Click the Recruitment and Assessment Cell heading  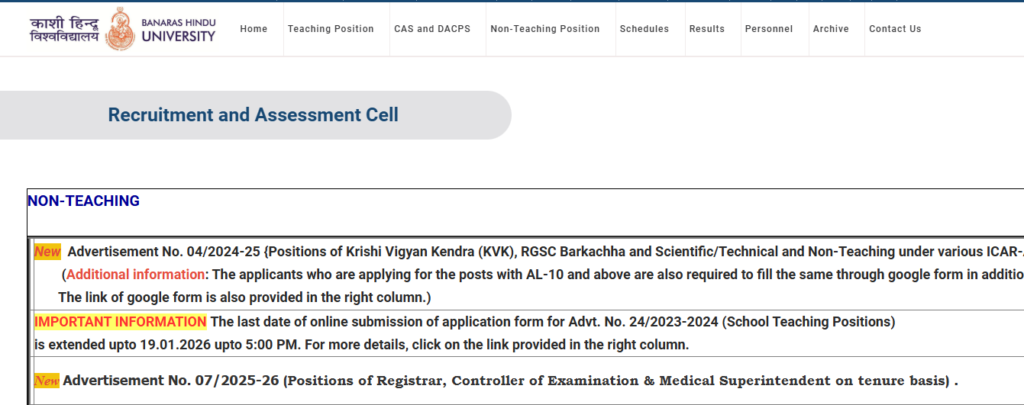point(253,115)
